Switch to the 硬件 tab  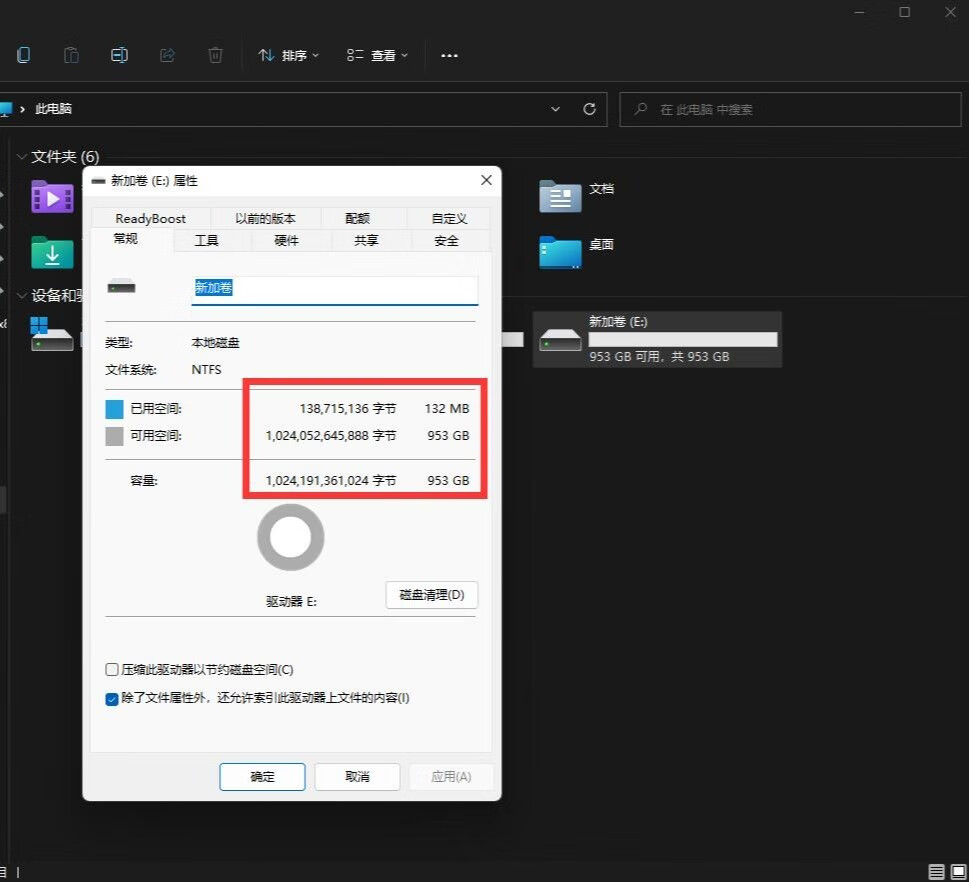286,240
